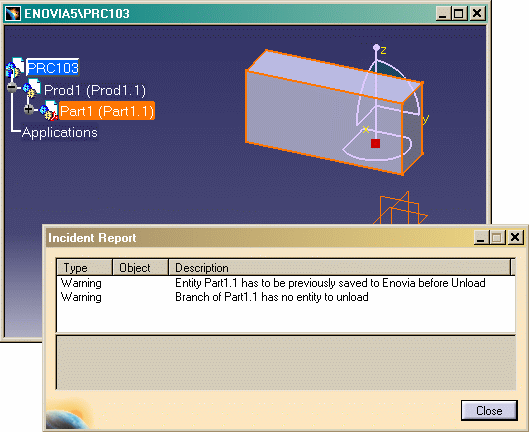
Task: Close the Incident Report with Close button
Action: 489,411
